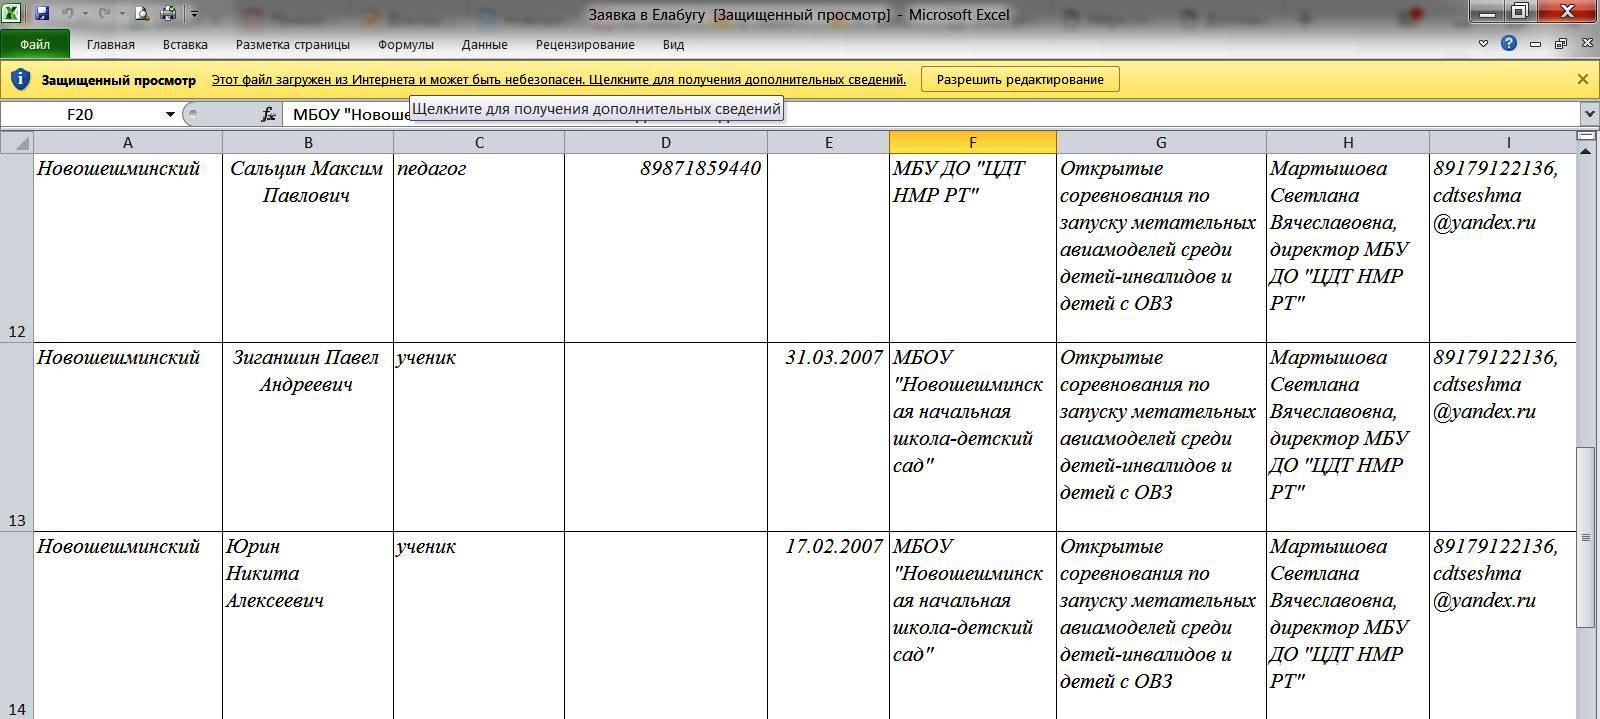Viewport: 1600px width, 719px height.
Task: Dismiss the yellow Protected View message bar
Action: (1582, 79)
